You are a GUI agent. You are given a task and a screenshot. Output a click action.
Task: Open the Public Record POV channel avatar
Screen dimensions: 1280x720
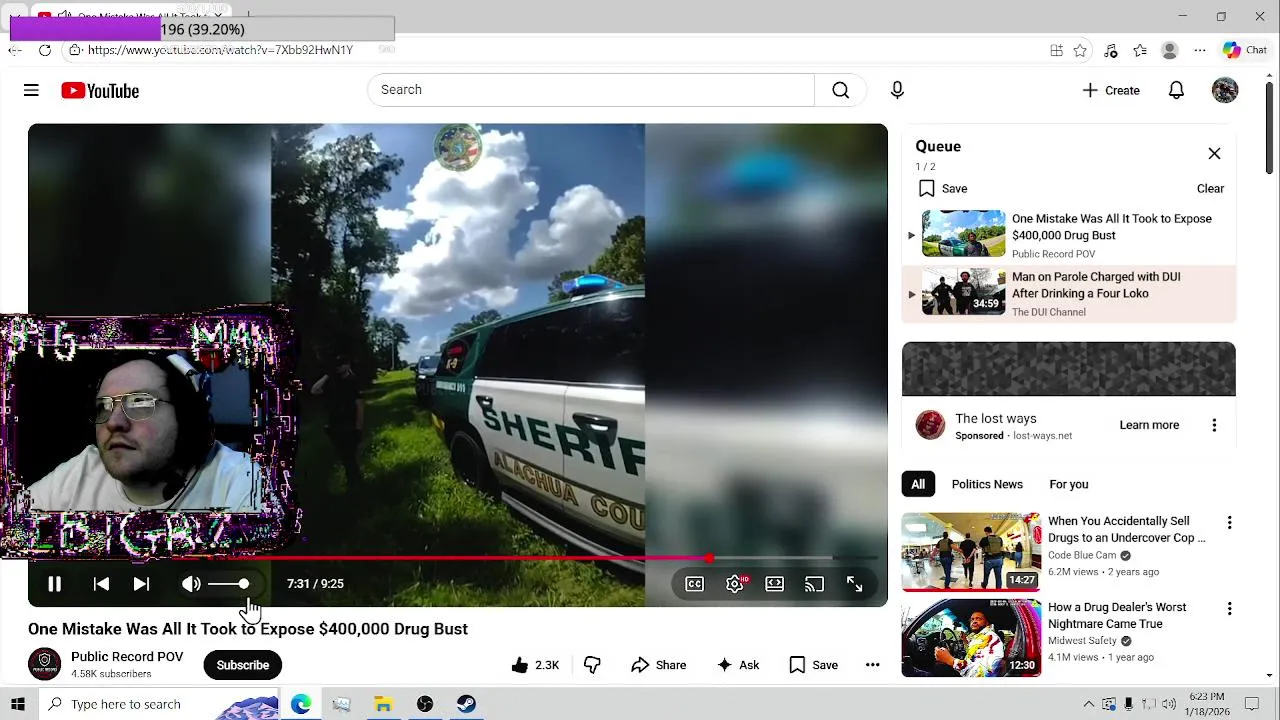coord(44,665)
